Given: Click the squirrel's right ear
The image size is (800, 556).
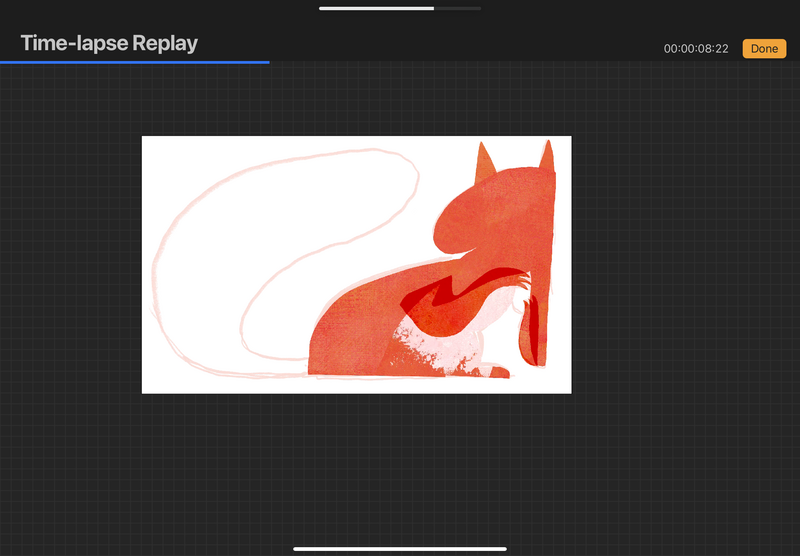Looking at the screenshot, I should tap(546, 160).
